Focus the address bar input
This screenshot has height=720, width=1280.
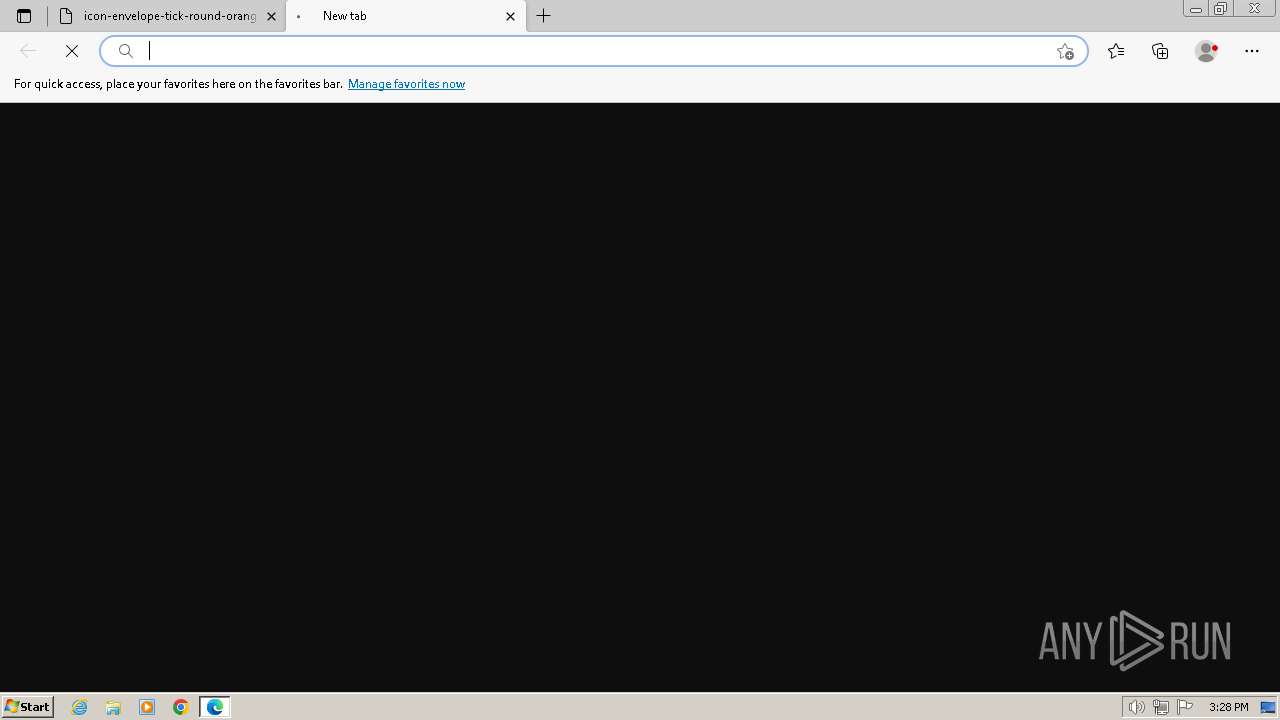pyautogui.click(x=594, y=51)
